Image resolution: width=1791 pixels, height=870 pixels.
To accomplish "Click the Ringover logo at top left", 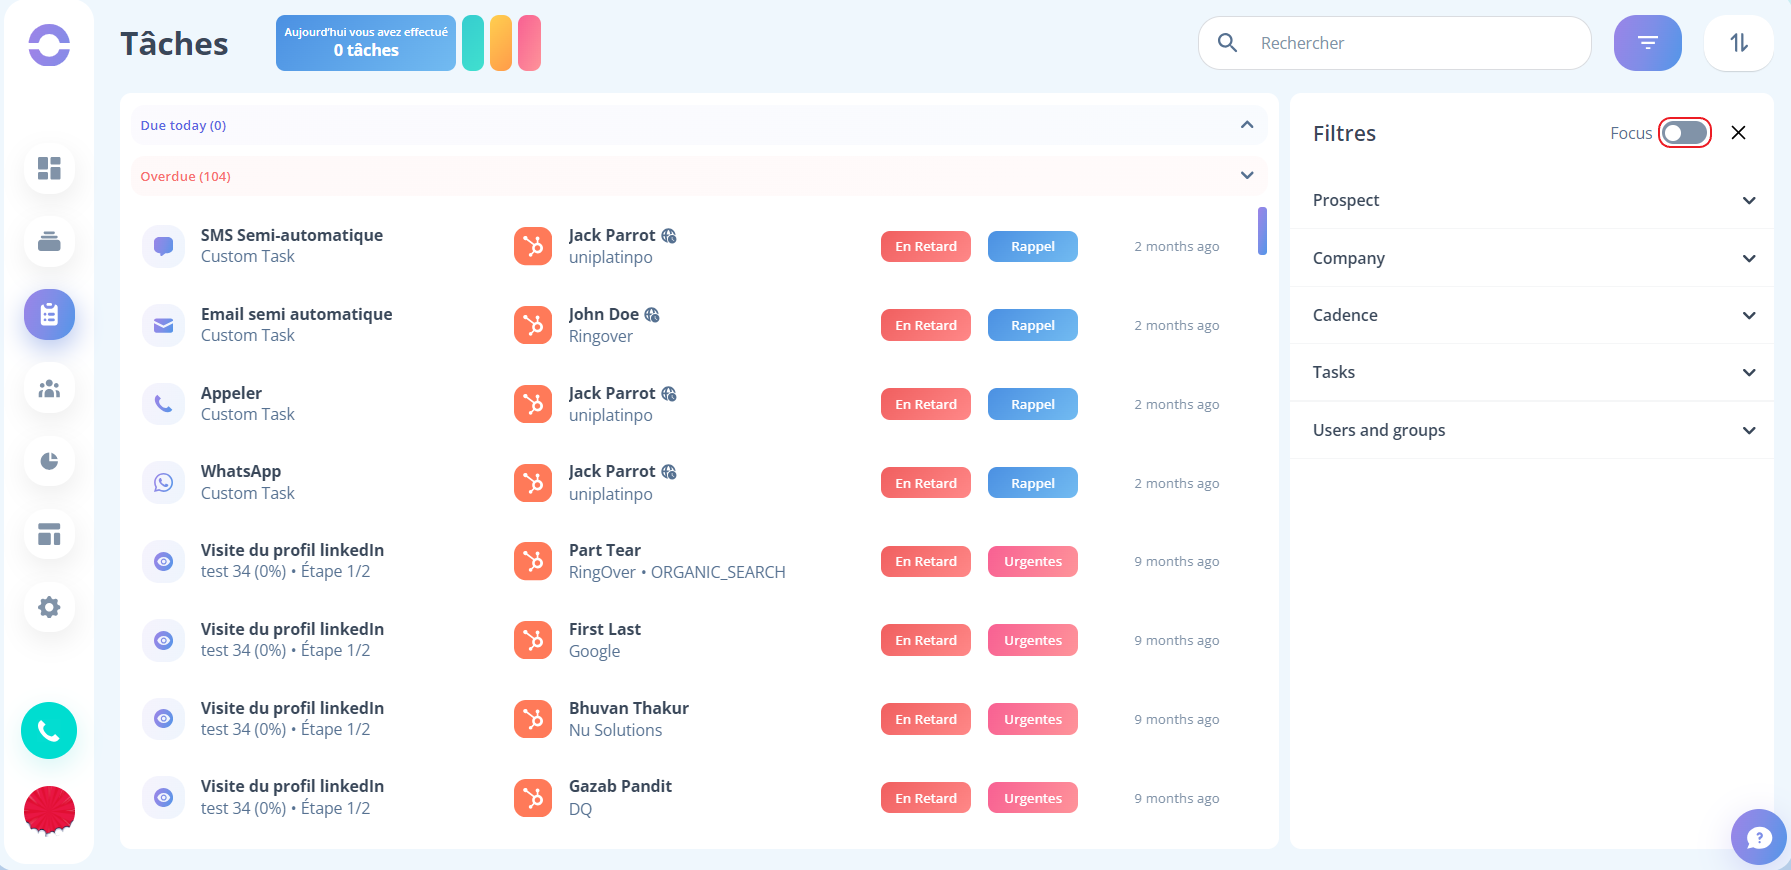I will pyautogui.click(x=49, y=45).
